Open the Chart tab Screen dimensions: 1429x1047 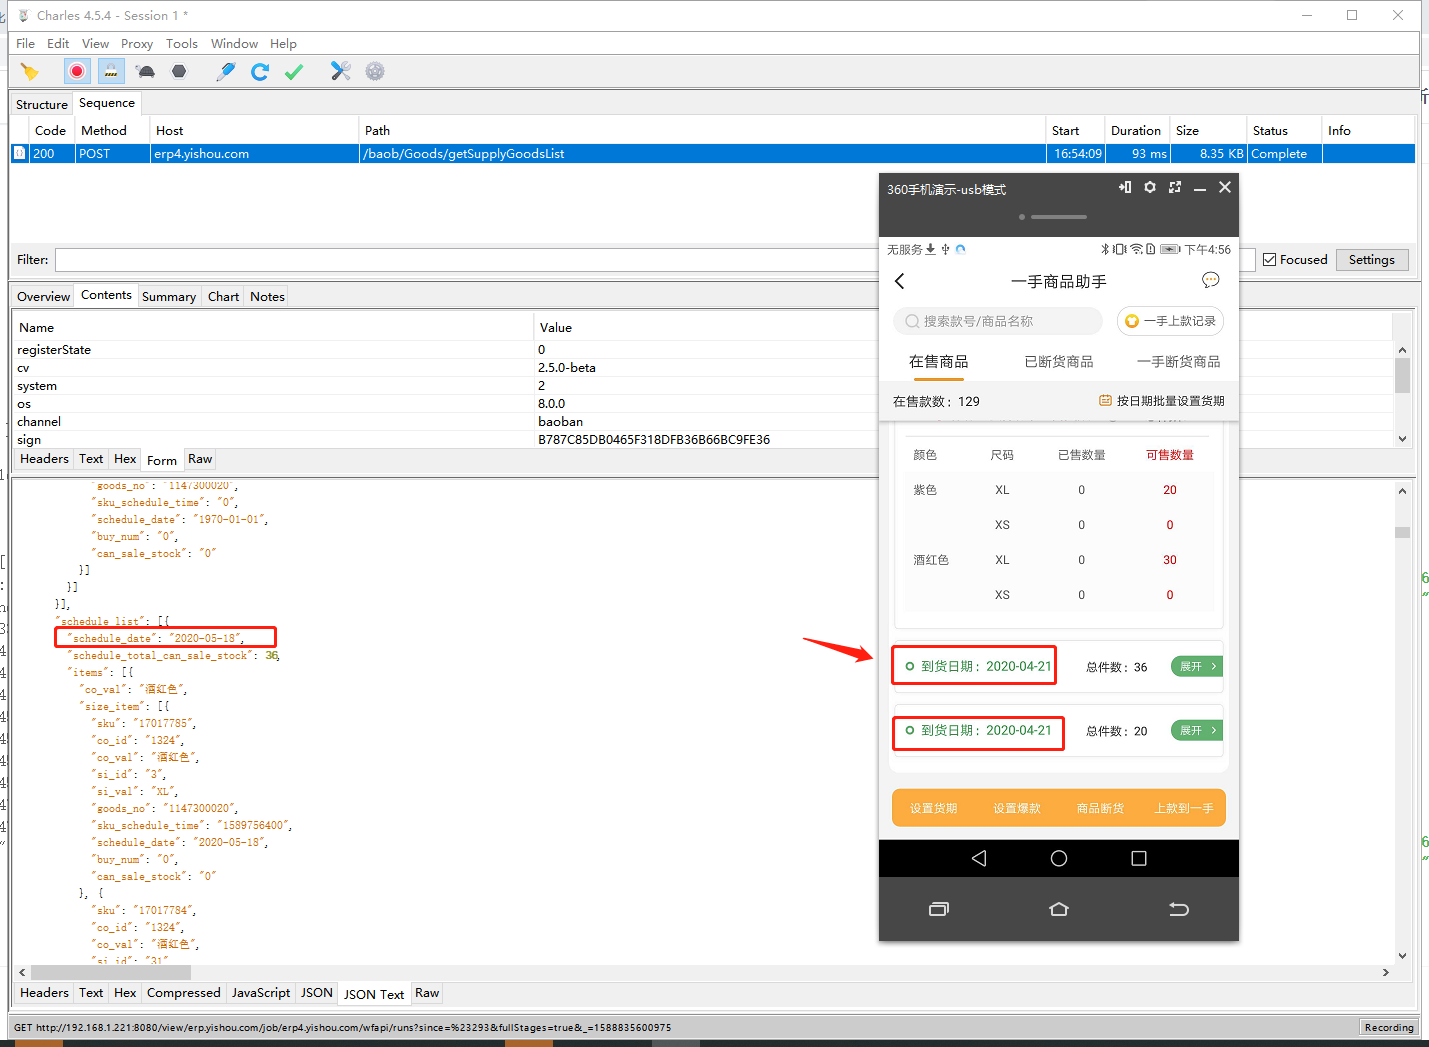click(223, 296)
